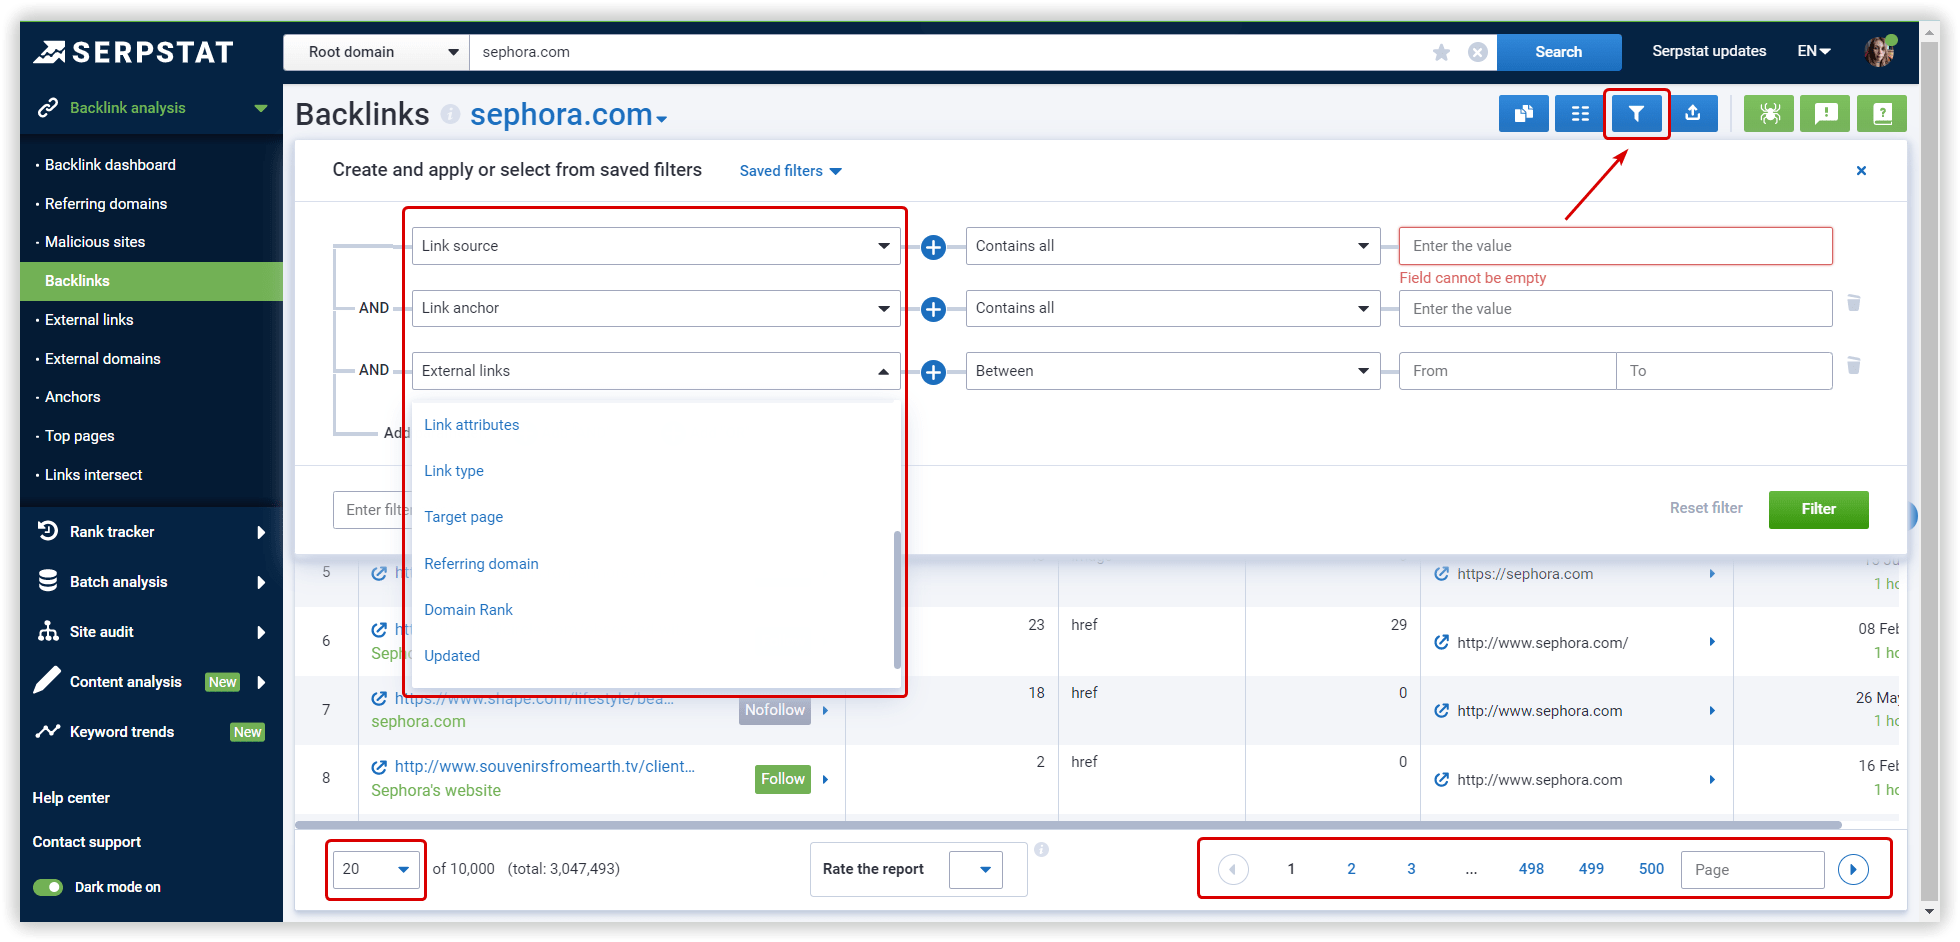
Task: Open column settings via the list icon
Action: coord(1579,113)
